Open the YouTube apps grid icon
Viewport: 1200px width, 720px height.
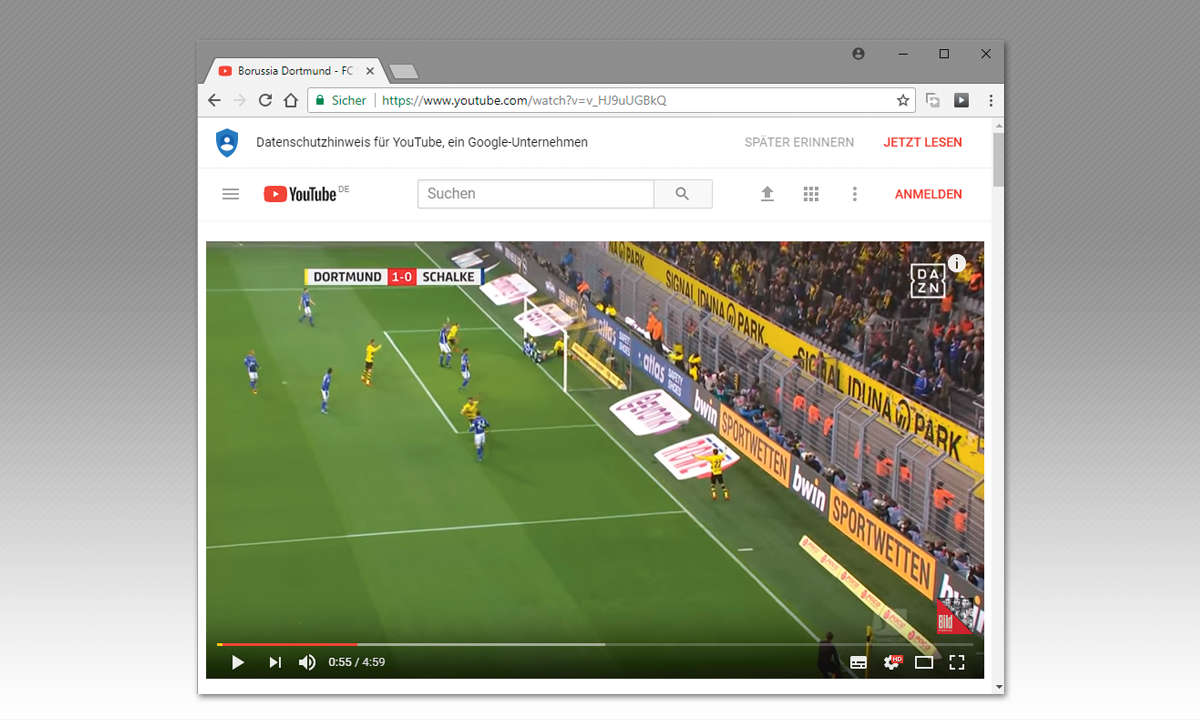pyautogui.click(x=811, y=194)
